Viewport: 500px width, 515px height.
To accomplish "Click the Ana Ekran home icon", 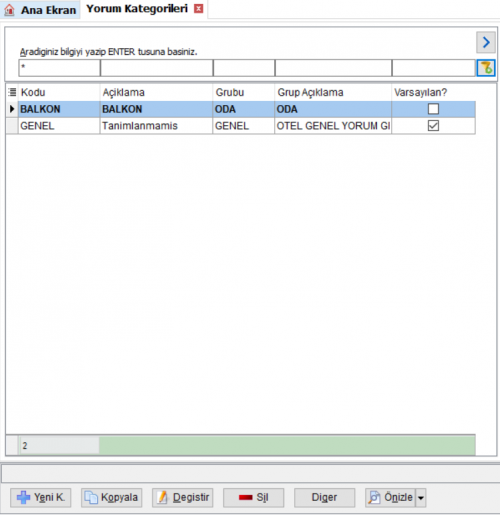I will tap(9, 10).
